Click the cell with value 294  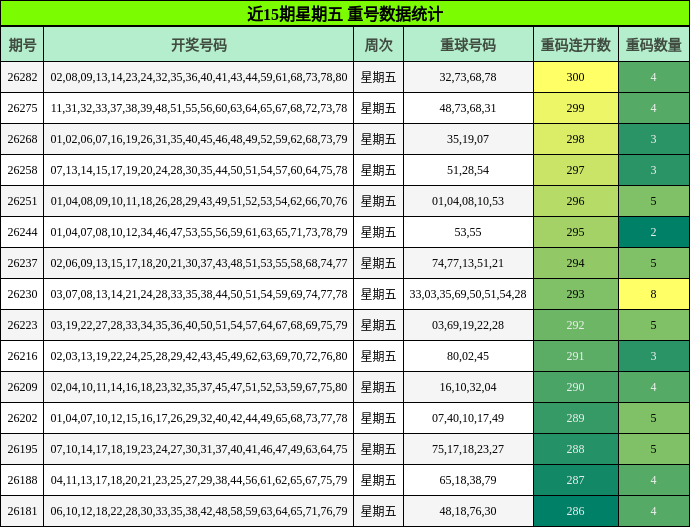[x=576, y=263]
